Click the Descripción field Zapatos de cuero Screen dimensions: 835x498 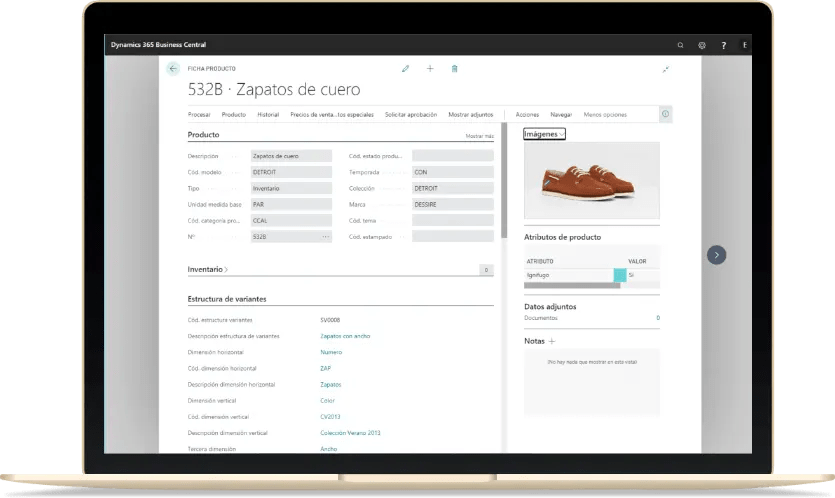point(290,156)
